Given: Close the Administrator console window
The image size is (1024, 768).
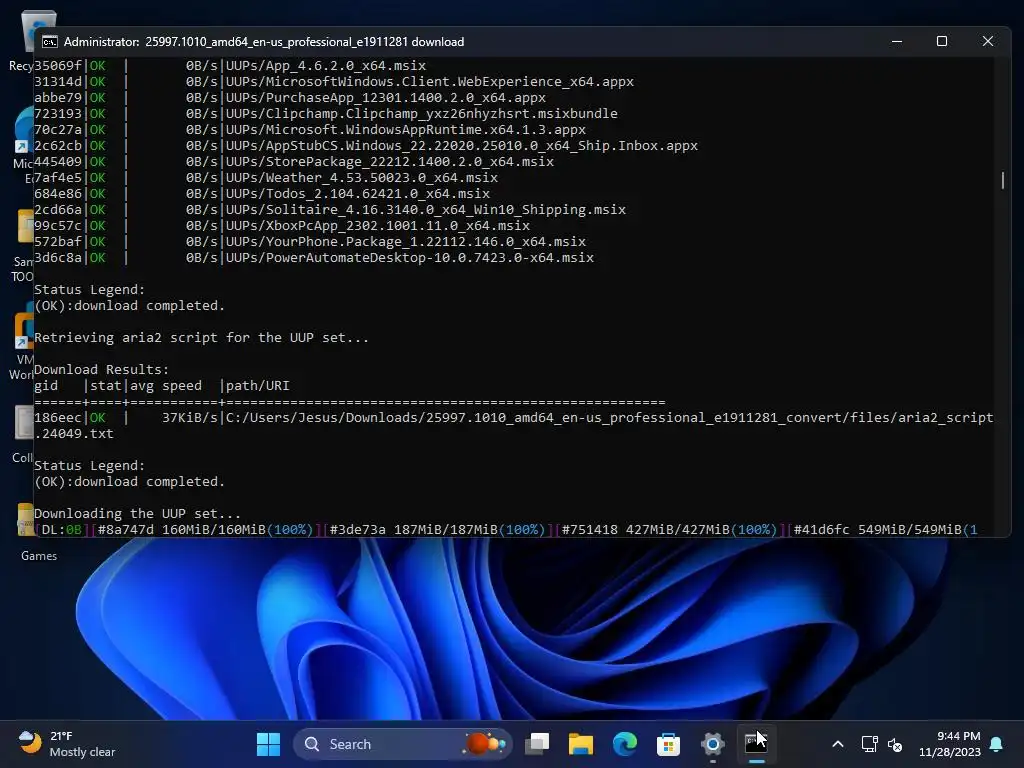Looking at the screenshot, I should point(987,41).
